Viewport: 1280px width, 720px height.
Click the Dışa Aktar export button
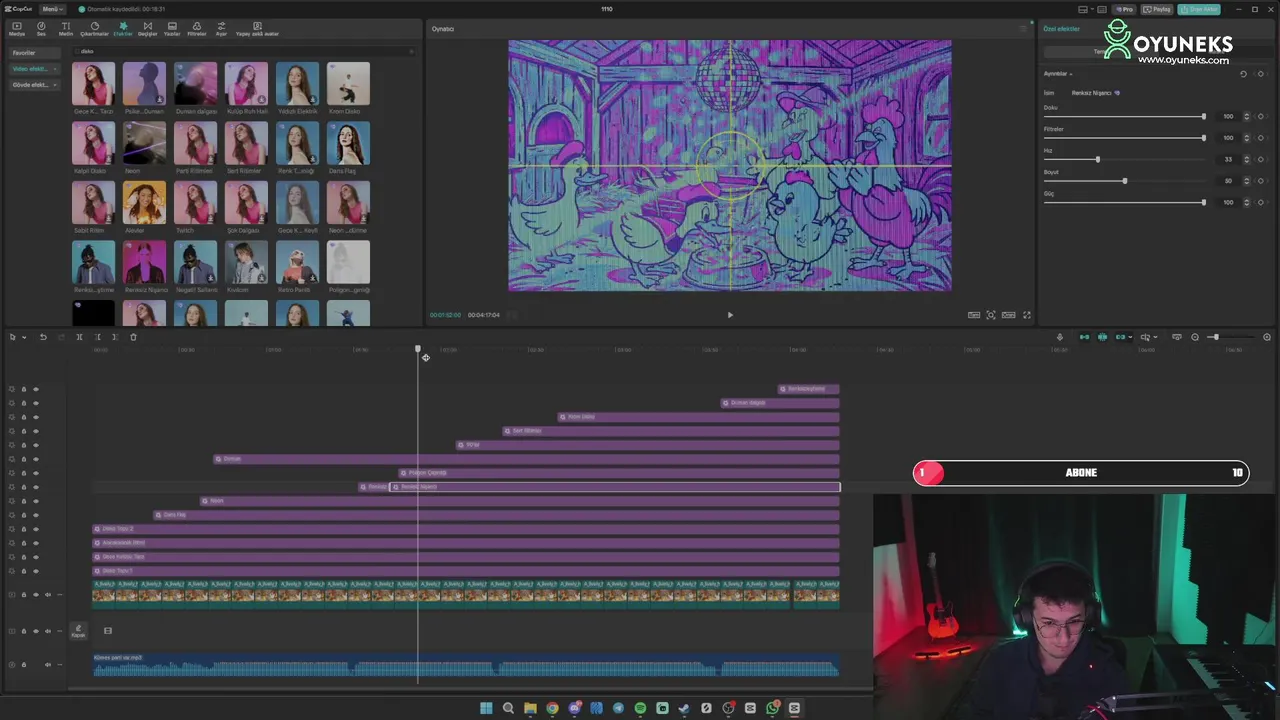coord(1199,9)
